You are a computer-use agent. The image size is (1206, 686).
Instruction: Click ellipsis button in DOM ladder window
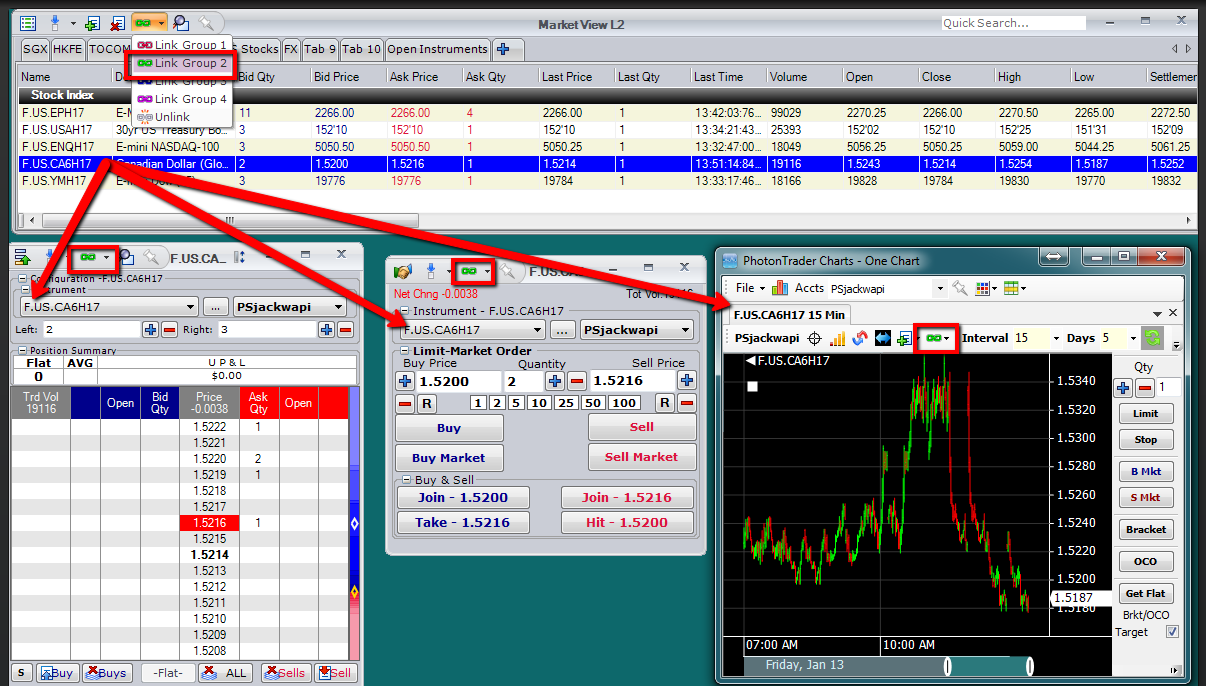coord(216,307)
